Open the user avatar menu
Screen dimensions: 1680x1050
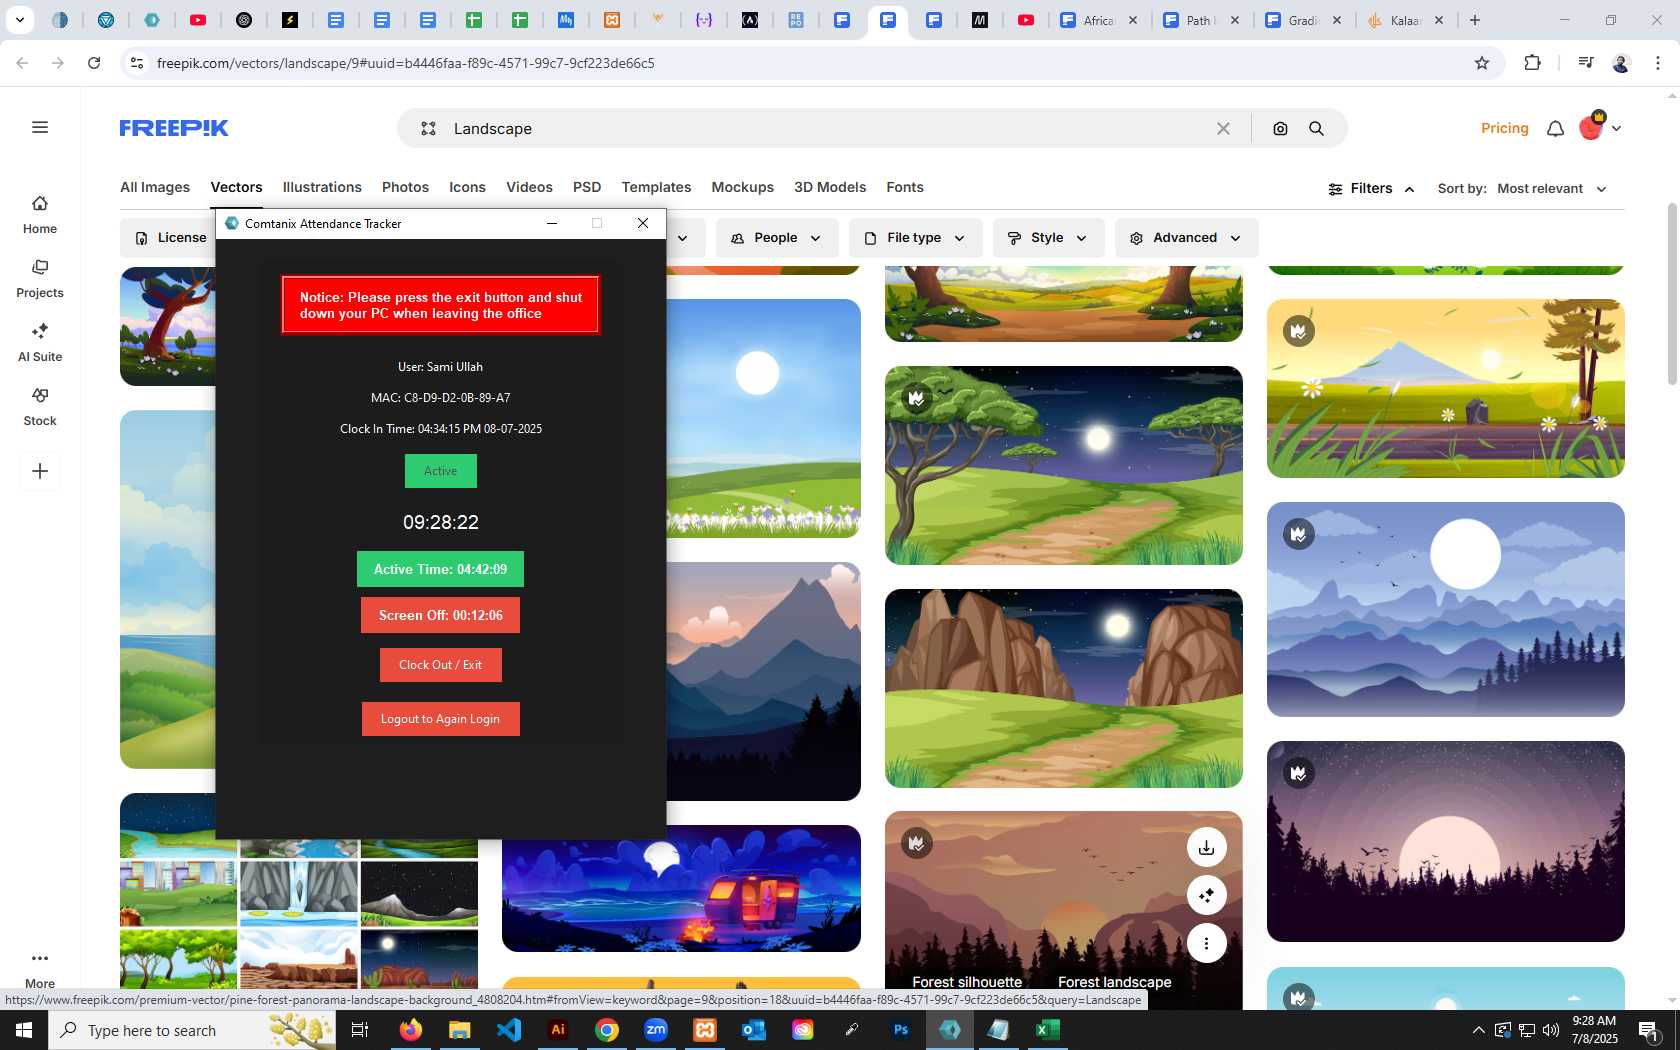pos(1600,127)
